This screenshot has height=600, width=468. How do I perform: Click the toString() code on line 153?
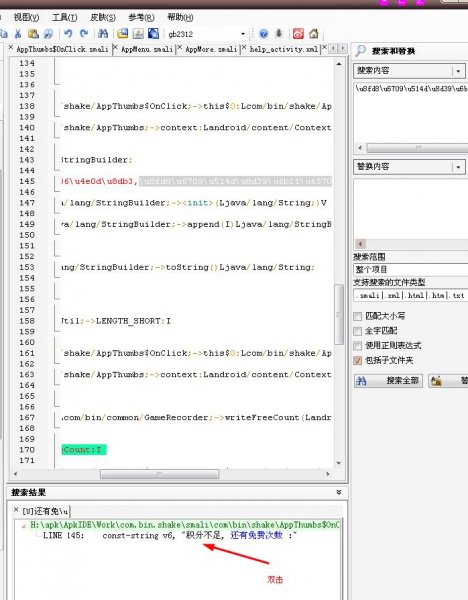coord(191,267)
